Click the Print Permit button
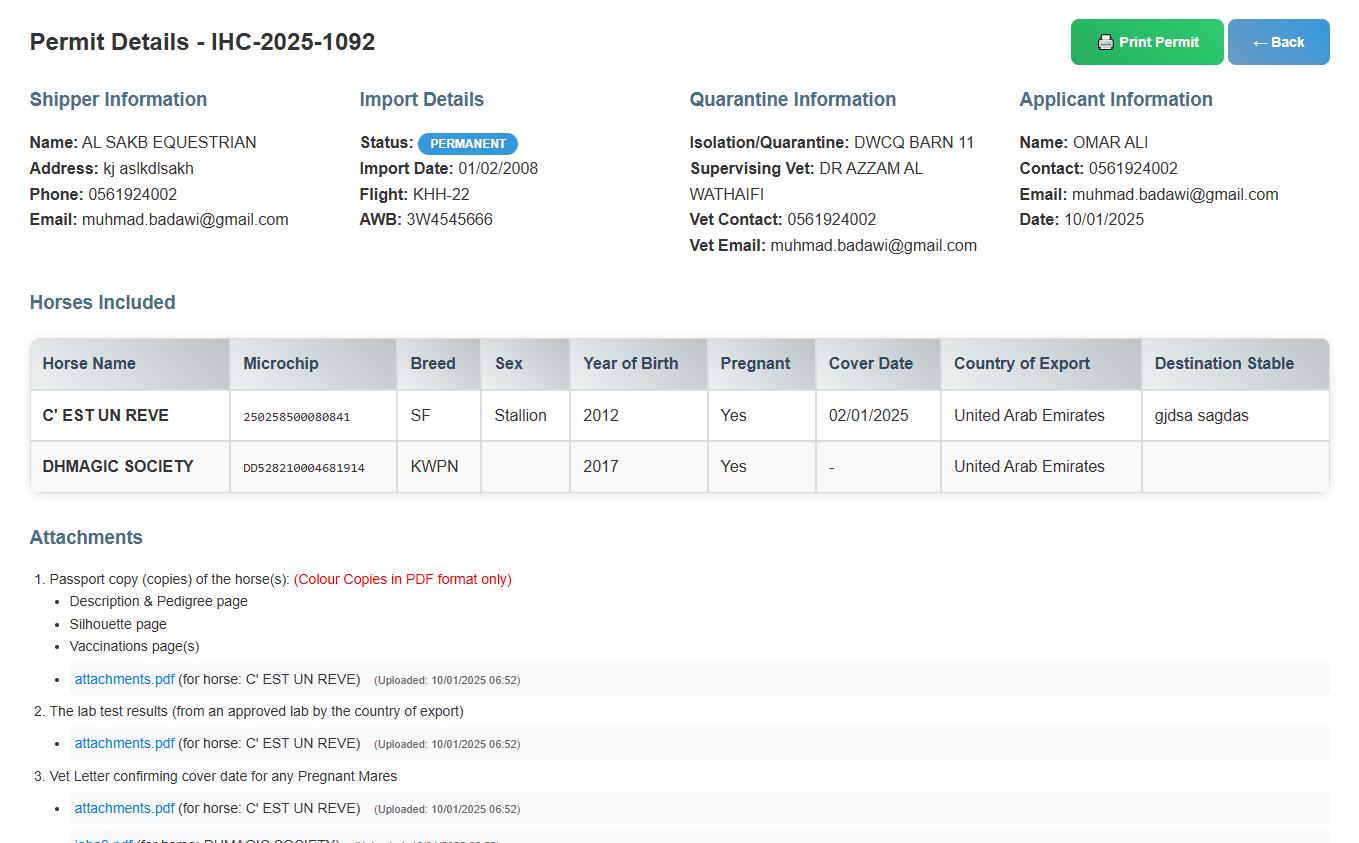Viewport: 1359px width, 843px height. [x=1146, y=42]
